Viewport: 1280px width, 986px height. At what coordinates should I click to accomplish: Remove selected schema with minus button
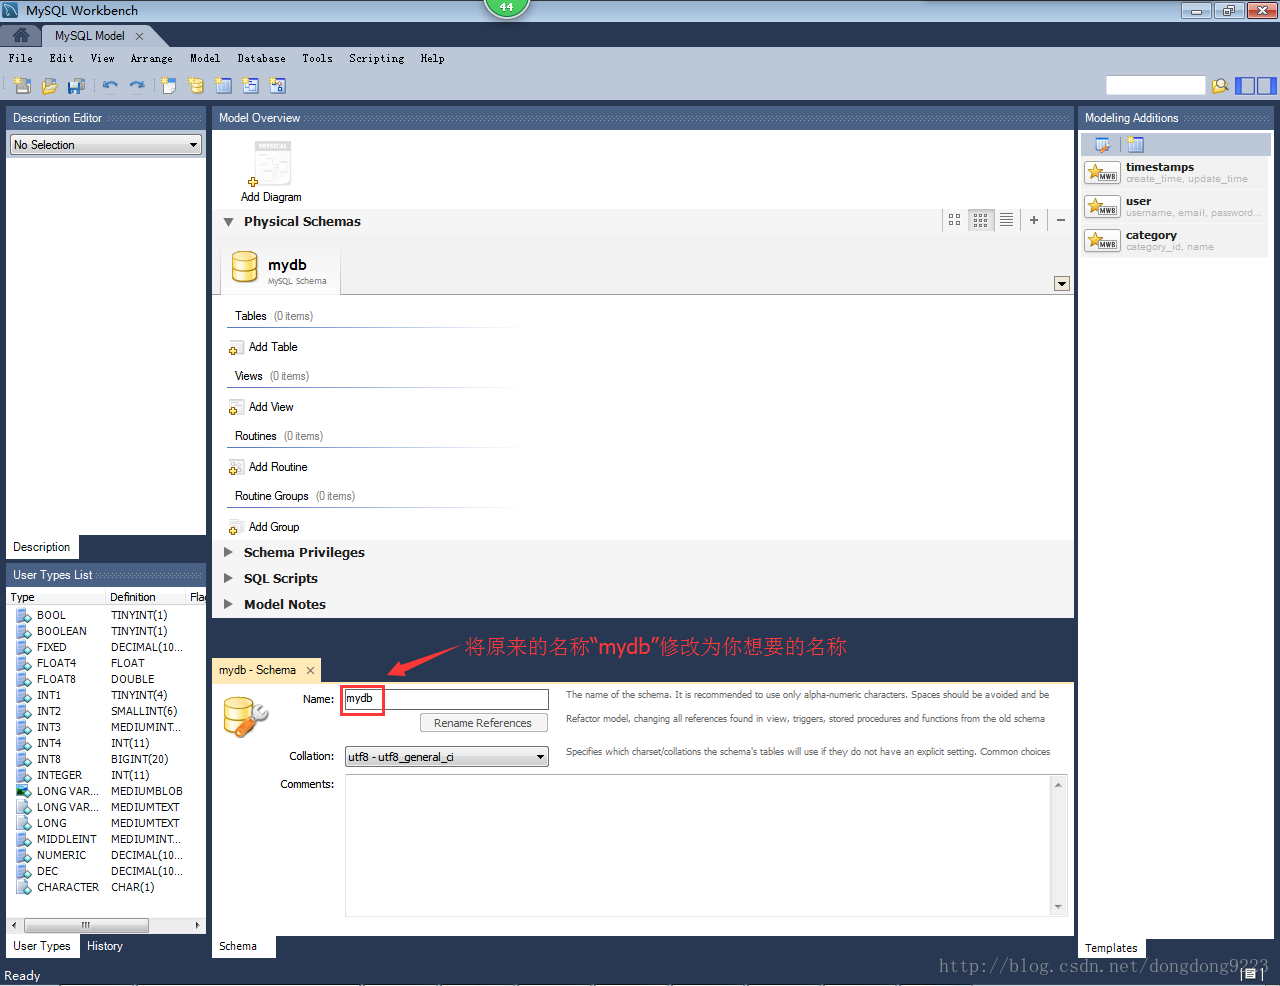(x=1061, y=220)
